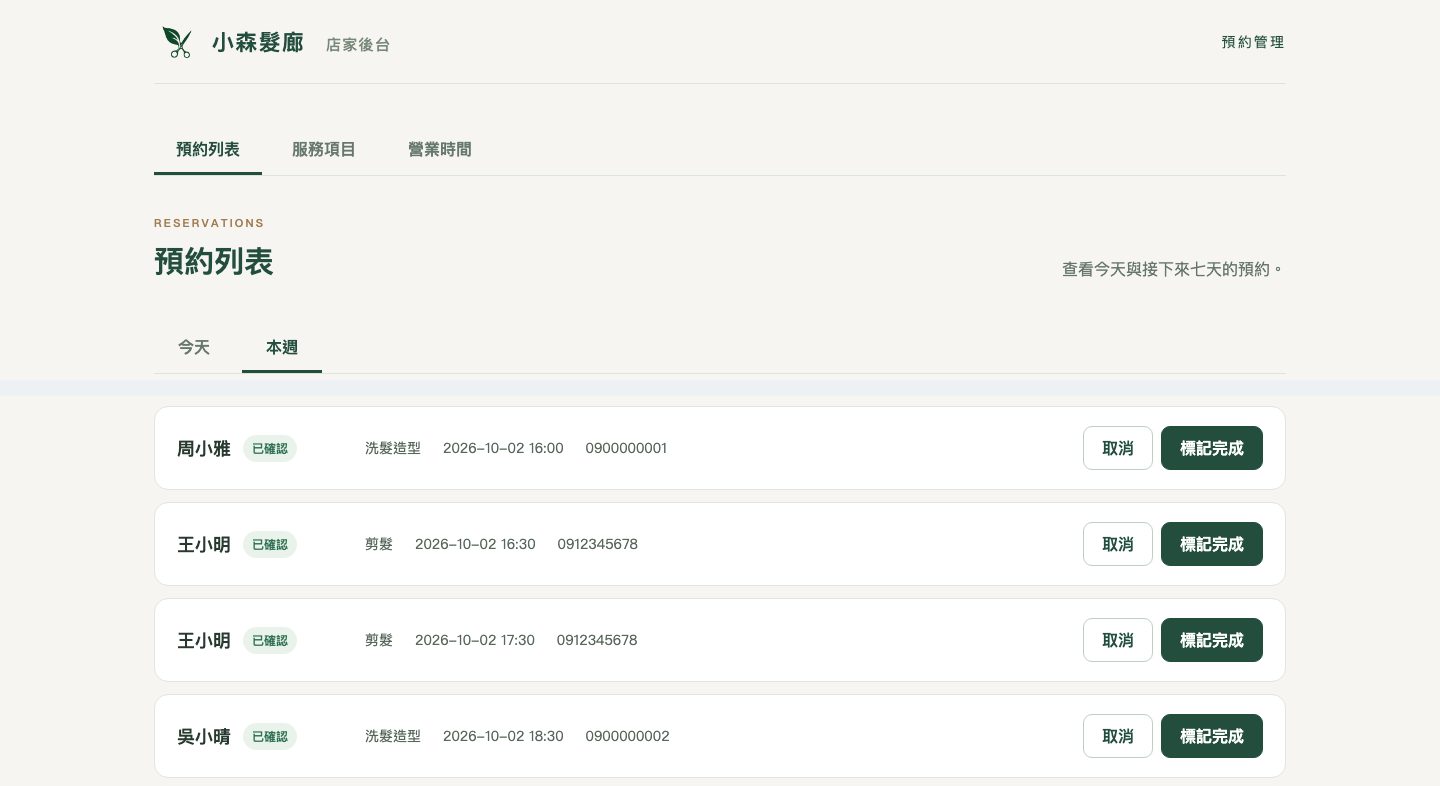1440x786 pixels.
Task: Click the time 2026-10-02 16:00
Action: 503,448
